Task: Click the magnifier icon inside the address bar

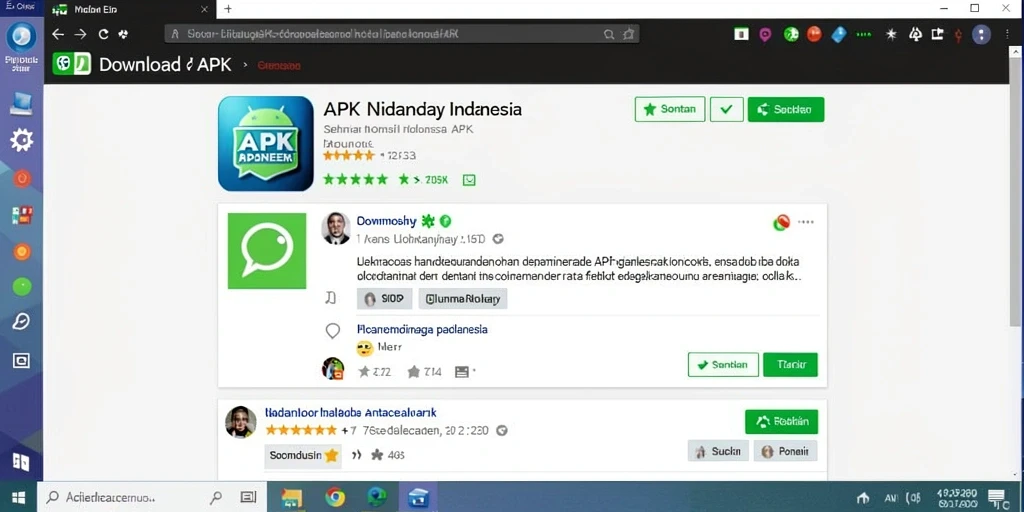Action: [x=609, y=34]
